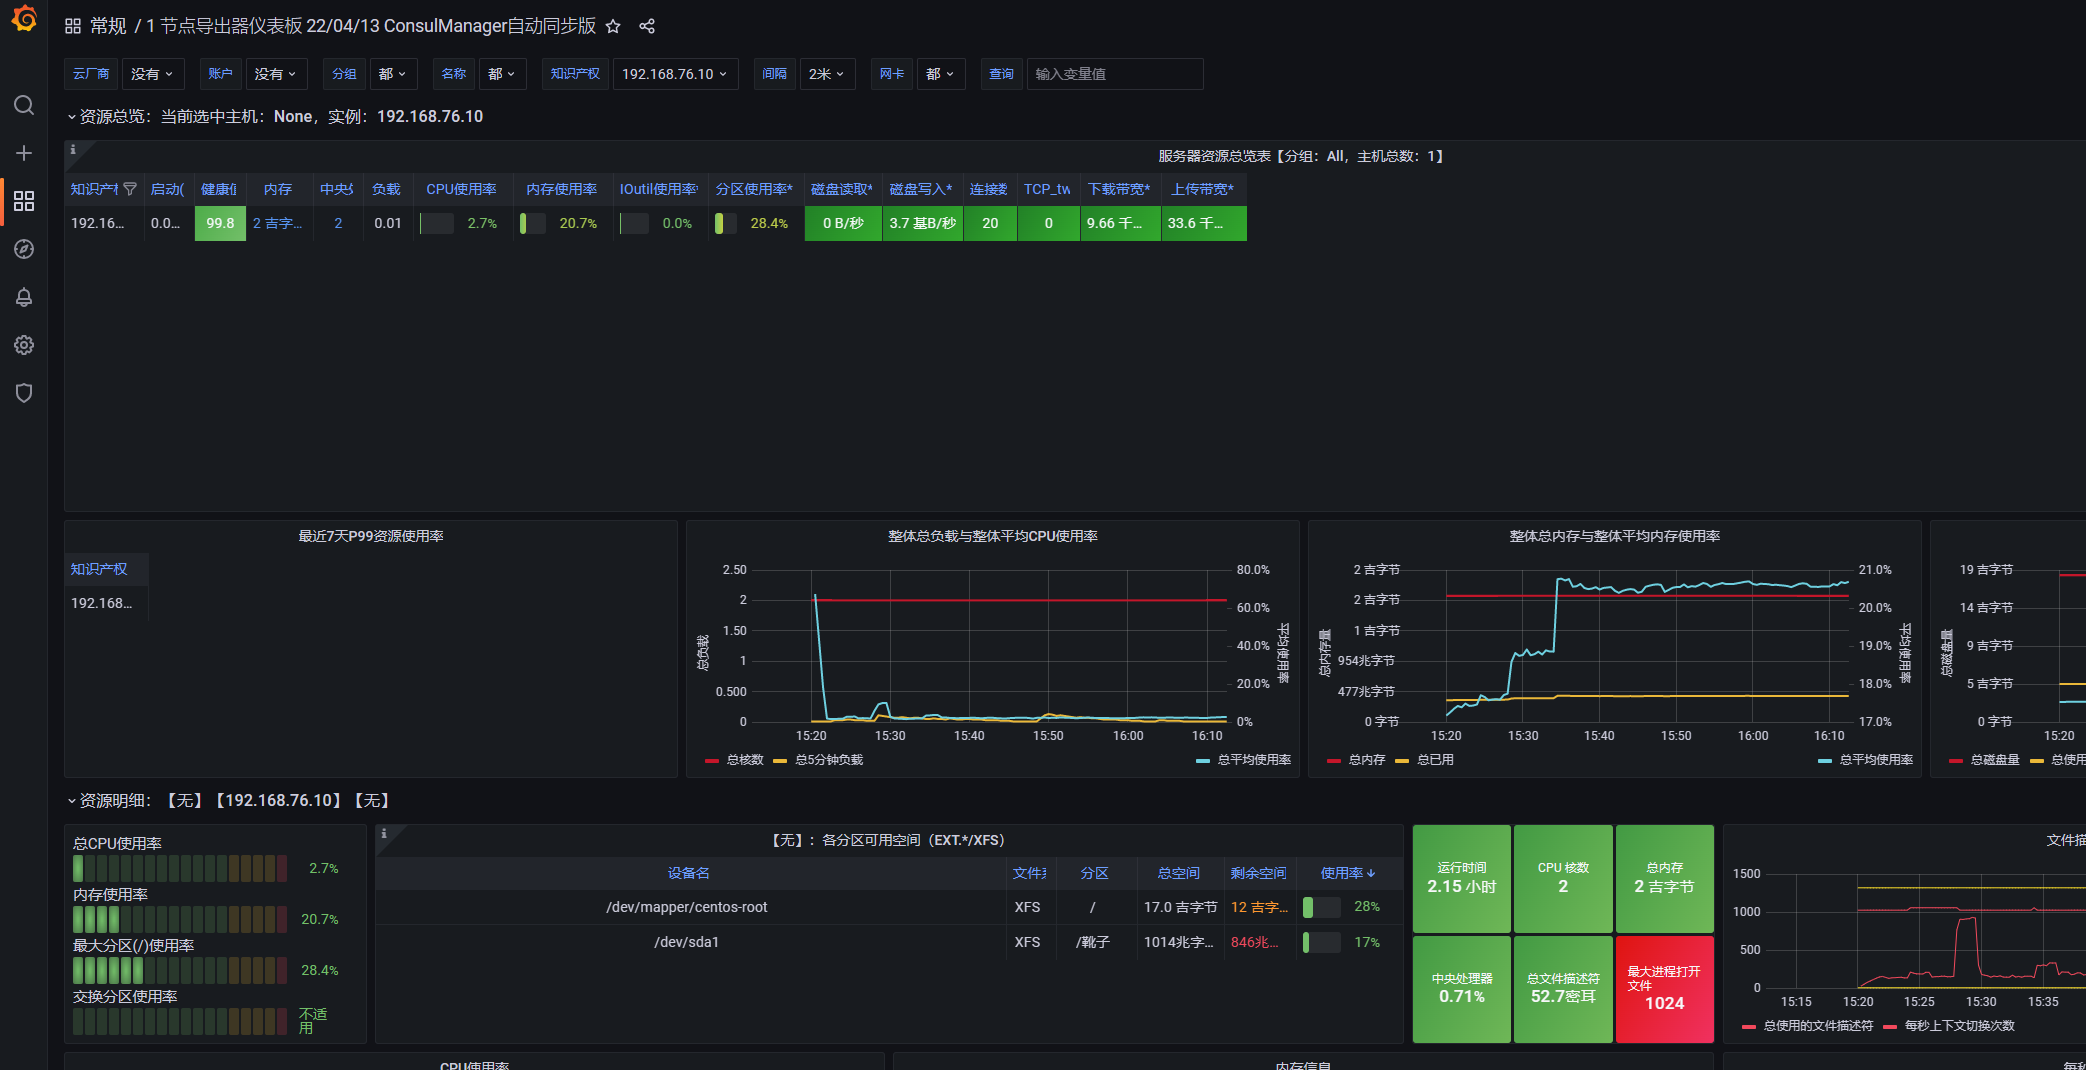Image resolution: width=2086 pixels, height=1070 pixels.
Task: Sort partition table by 设备名 column
Action: click(x=689, y=873)
